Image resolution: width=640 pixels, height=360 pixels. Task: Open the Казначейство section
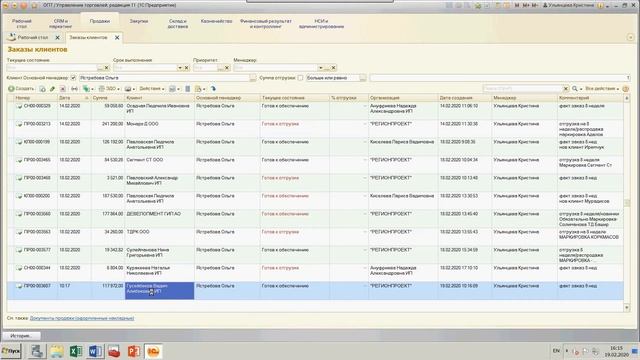(216, 21)
